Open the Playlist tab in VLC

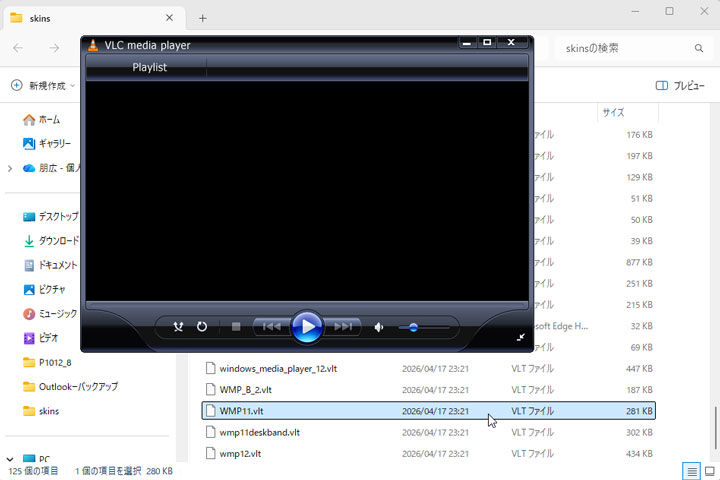[149, 67]
